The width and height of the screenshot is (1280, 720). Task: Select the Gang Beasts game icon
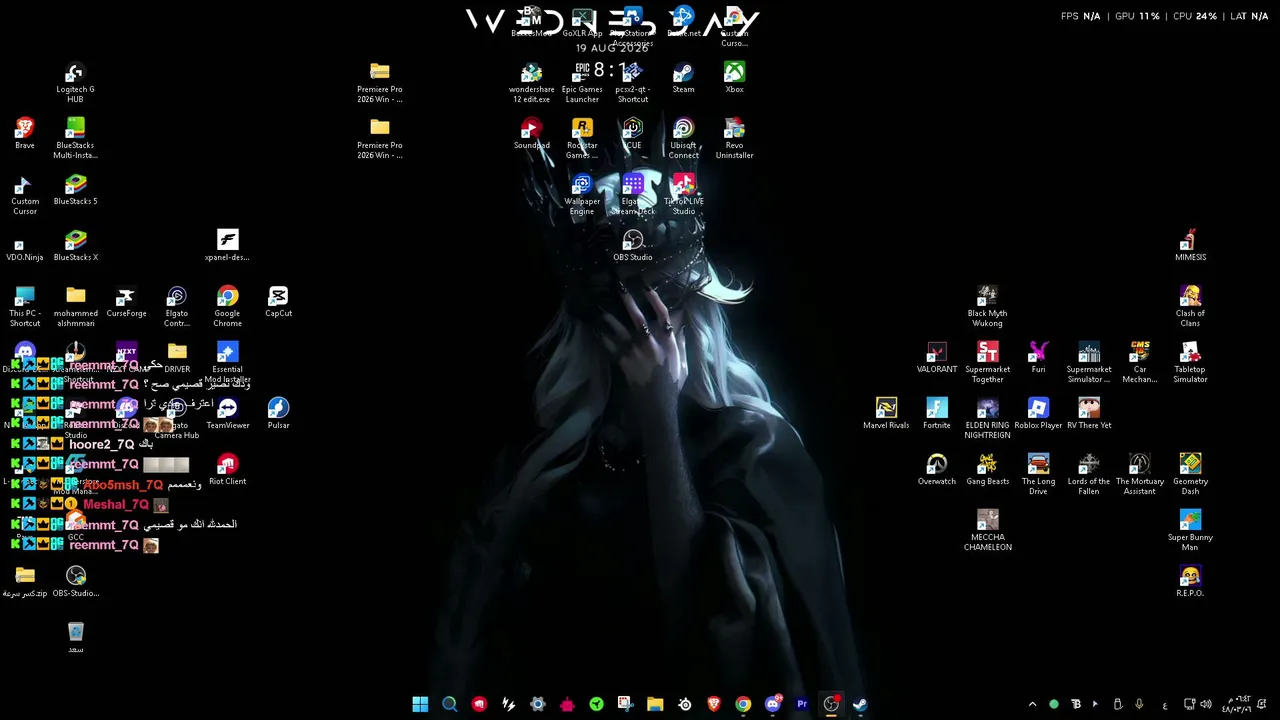(x=987, y=470)
